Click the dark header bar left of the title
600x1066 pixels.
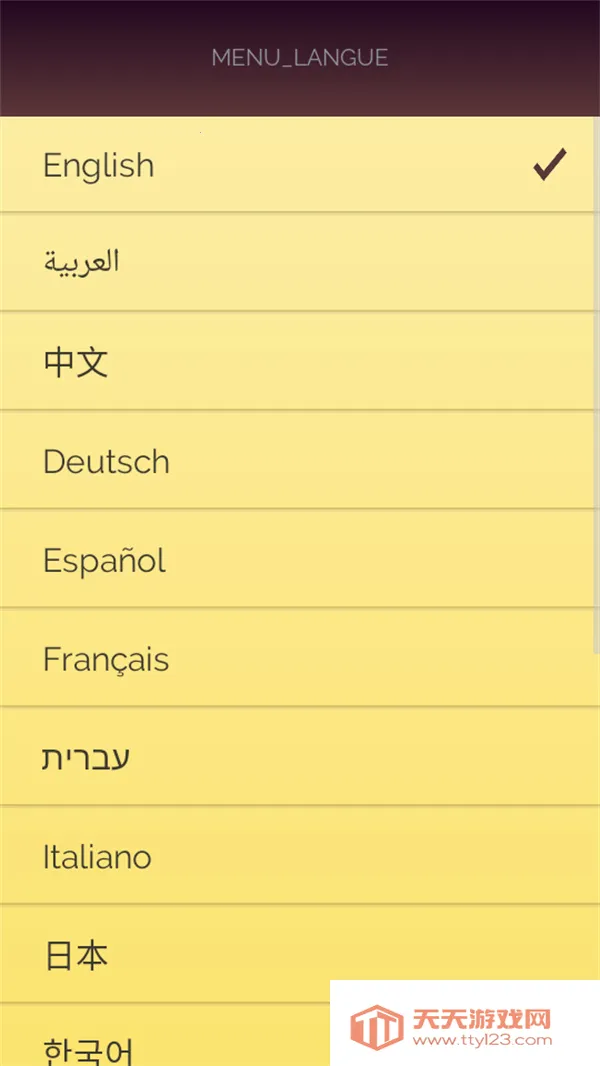(100, 58)
